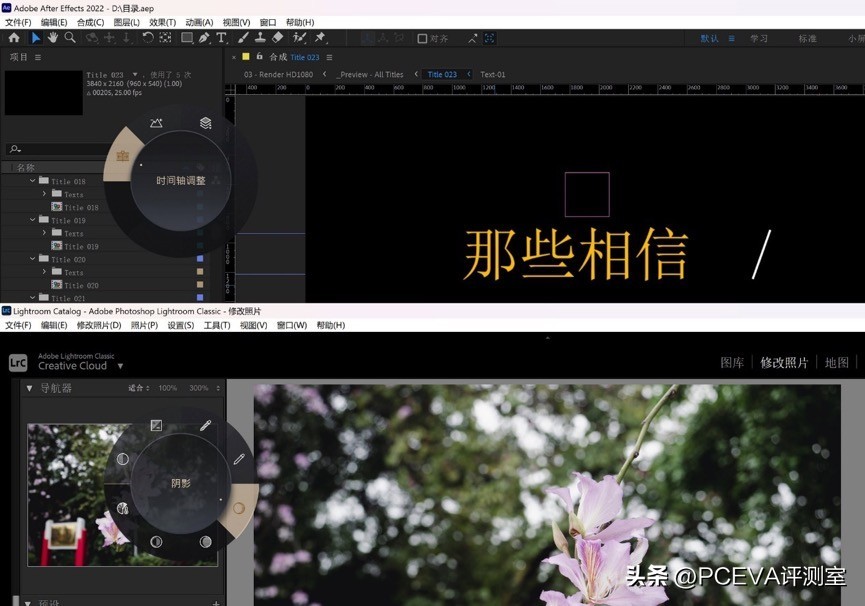Enable the 对齐 snap checkbox in AE toolbar
This screenshot has width=865, height=606.
tap(421, 38)
